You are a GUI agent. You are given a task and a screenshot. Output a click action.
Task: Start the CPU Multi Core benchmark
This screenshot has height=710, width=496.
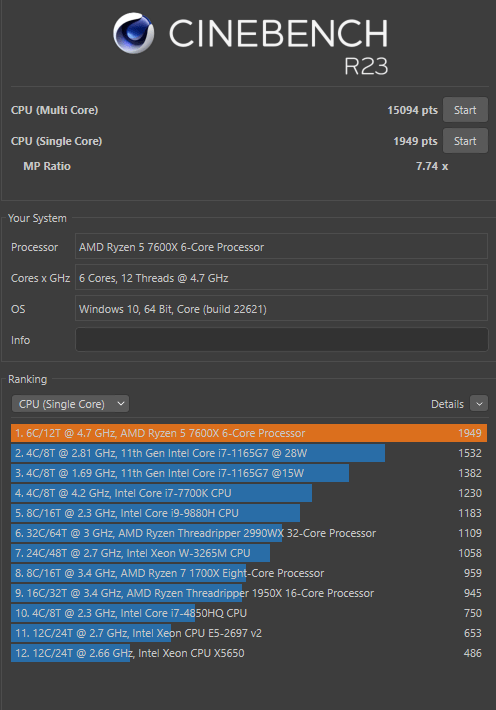click(x=465, y=110)
